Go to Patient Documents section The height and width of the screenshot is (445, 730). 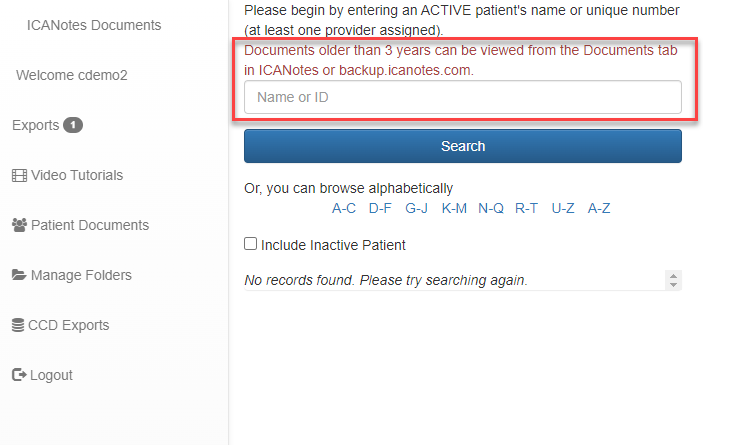(89, 225)
